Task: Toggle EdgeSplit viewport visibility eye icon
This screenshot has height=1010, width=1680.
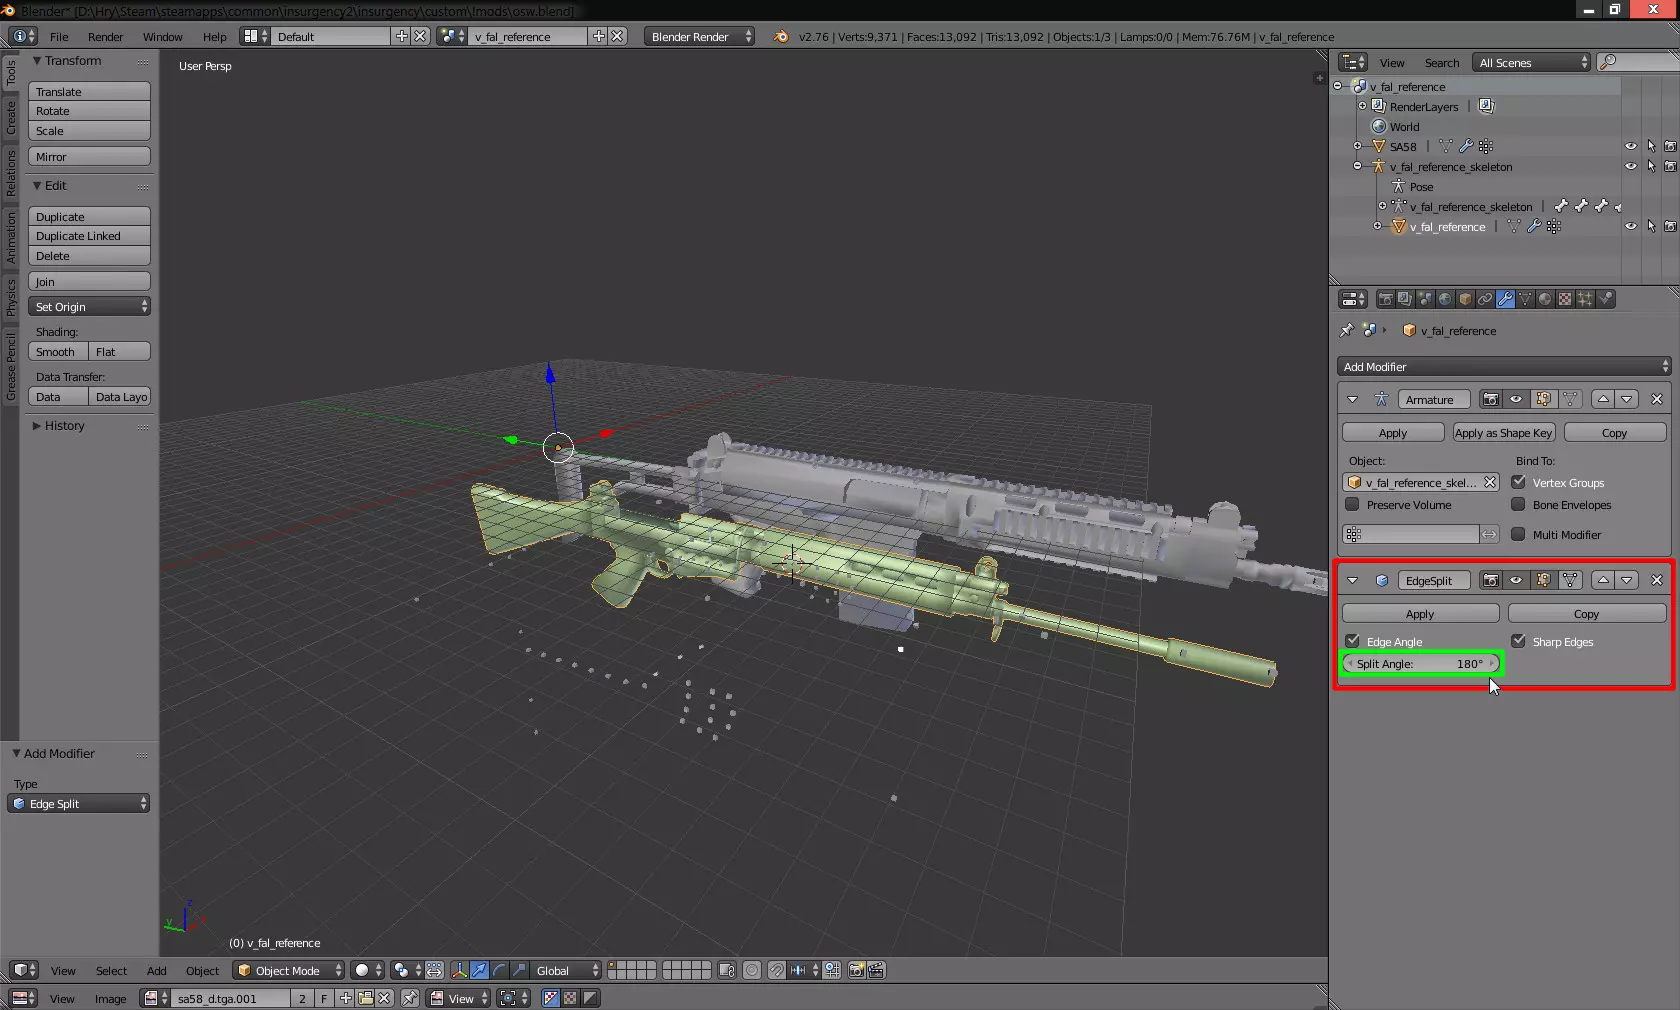Action: [1516, 580]
